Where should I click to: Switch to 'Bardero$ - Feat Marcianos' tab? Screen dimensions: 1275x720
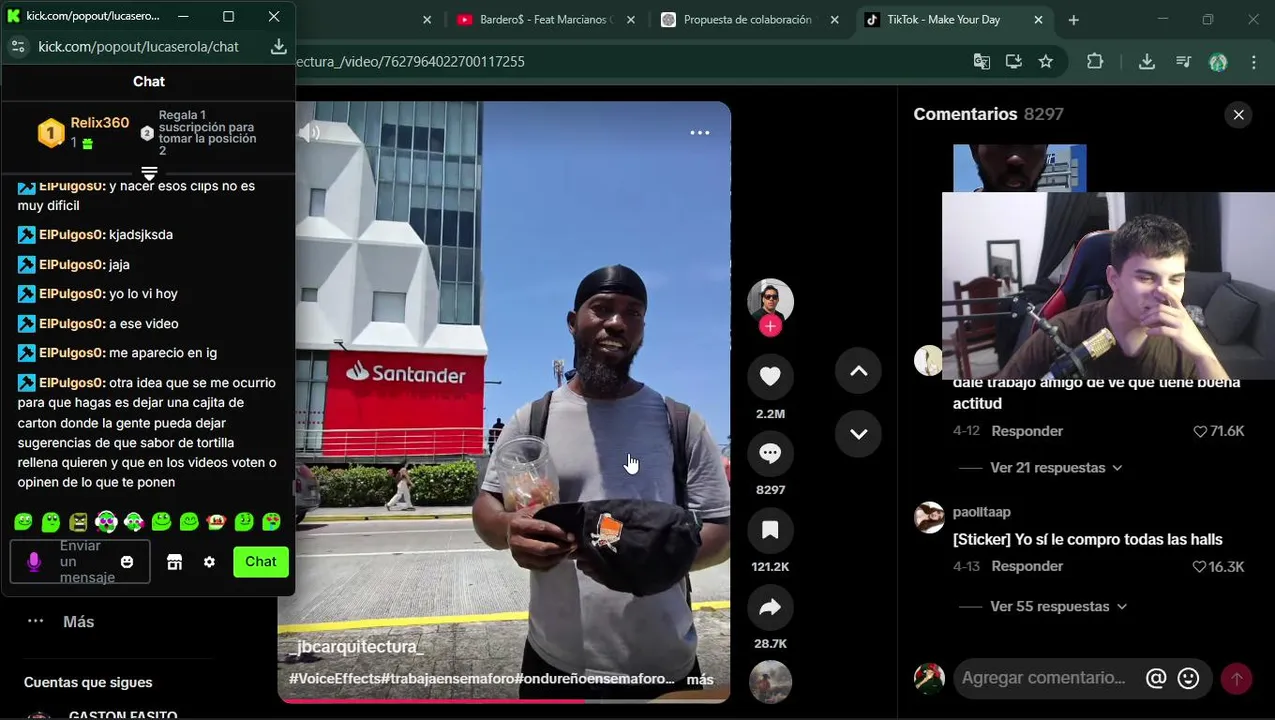tap(546, 20)
